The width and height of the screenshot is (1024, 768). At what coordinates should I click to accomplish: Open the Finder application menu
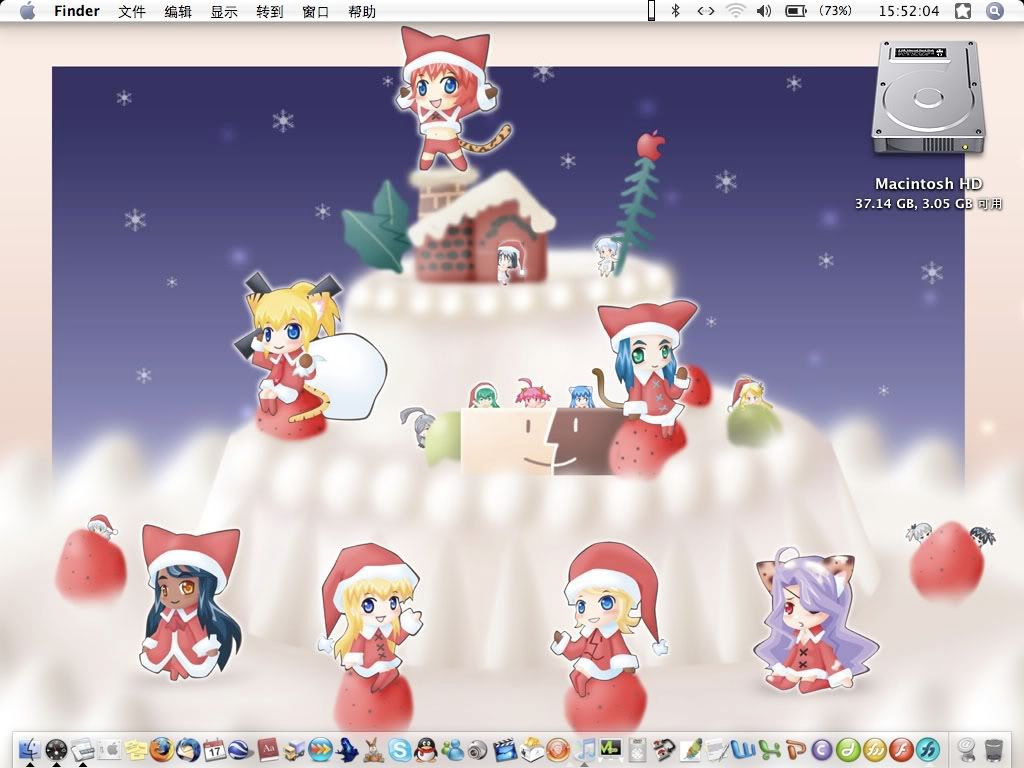[76, 11]
